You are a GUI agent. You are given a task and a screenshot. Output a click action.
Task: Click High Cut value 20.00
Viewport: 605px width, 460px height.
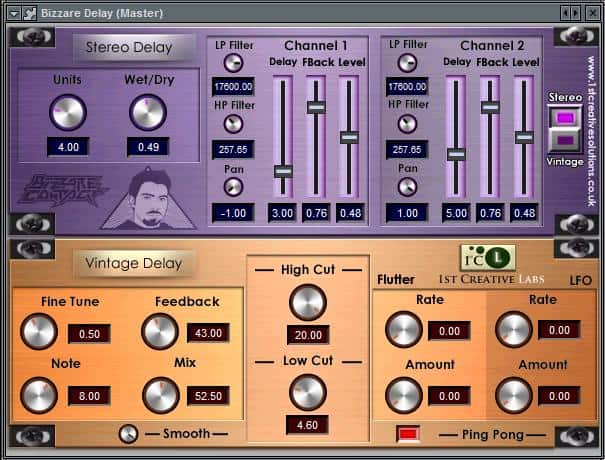pos(308,335)
